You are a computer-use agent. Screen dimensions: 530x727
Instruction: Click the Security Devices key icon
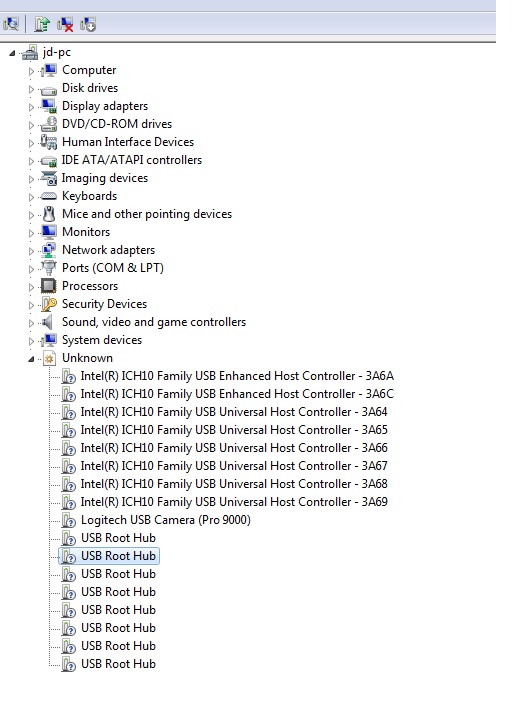coord(49,304)
